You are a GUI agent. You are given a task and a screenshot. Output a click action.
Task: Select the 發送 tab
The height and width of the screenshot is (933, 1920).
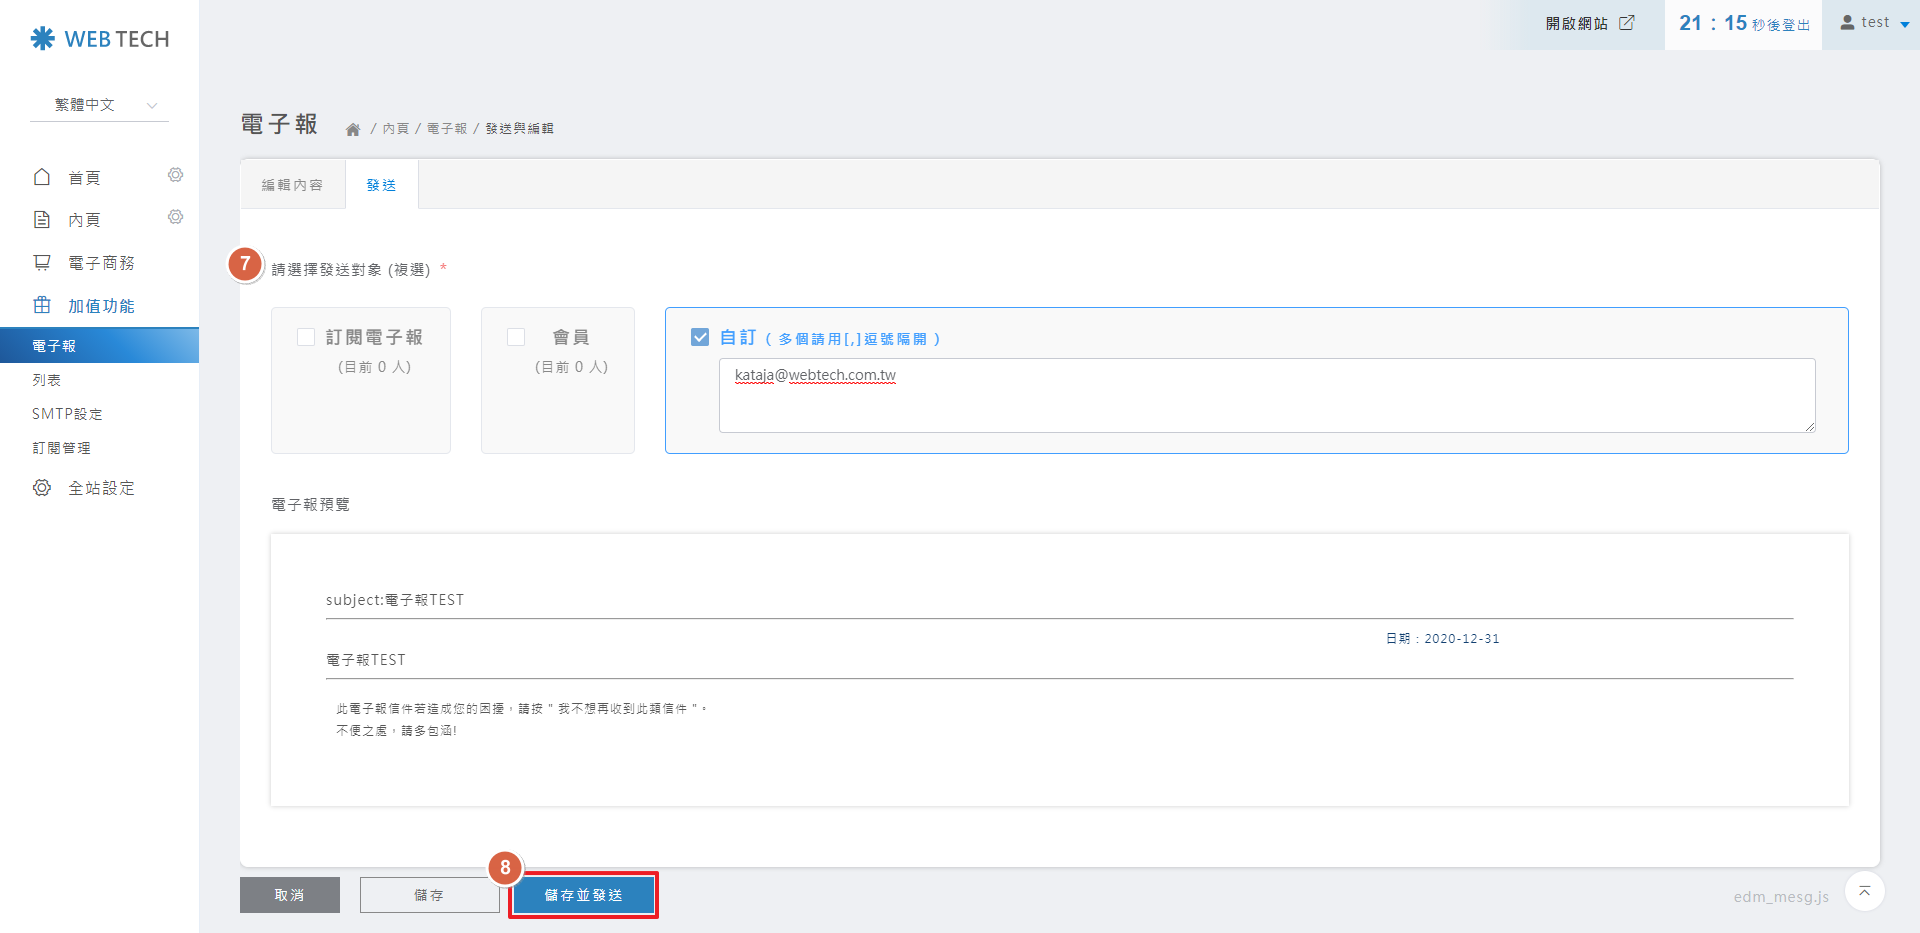click(381, 185)
